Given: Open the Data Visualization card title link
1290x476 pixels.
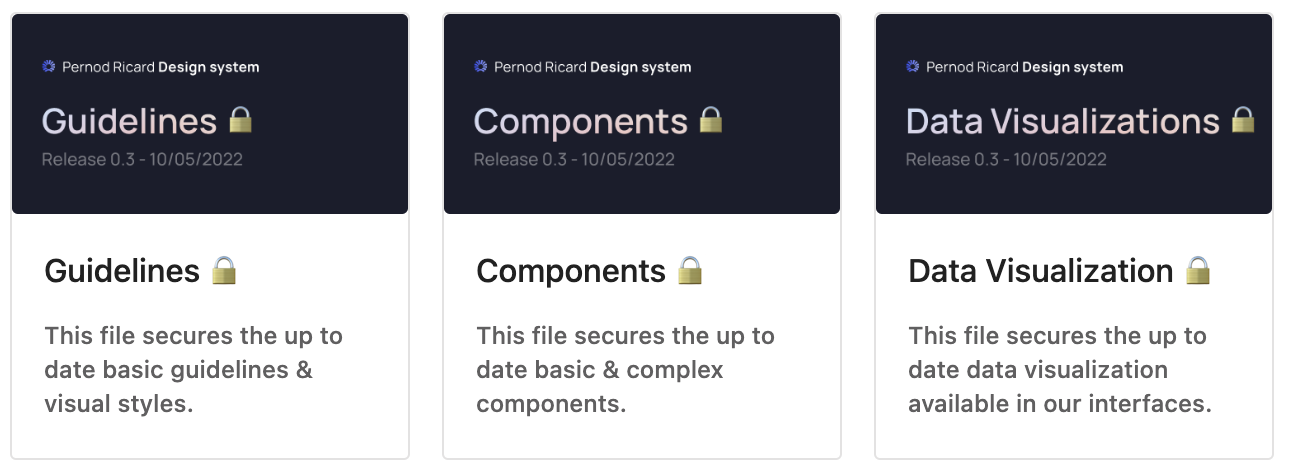Looking at the screenshot, I should click(1040, 271).
